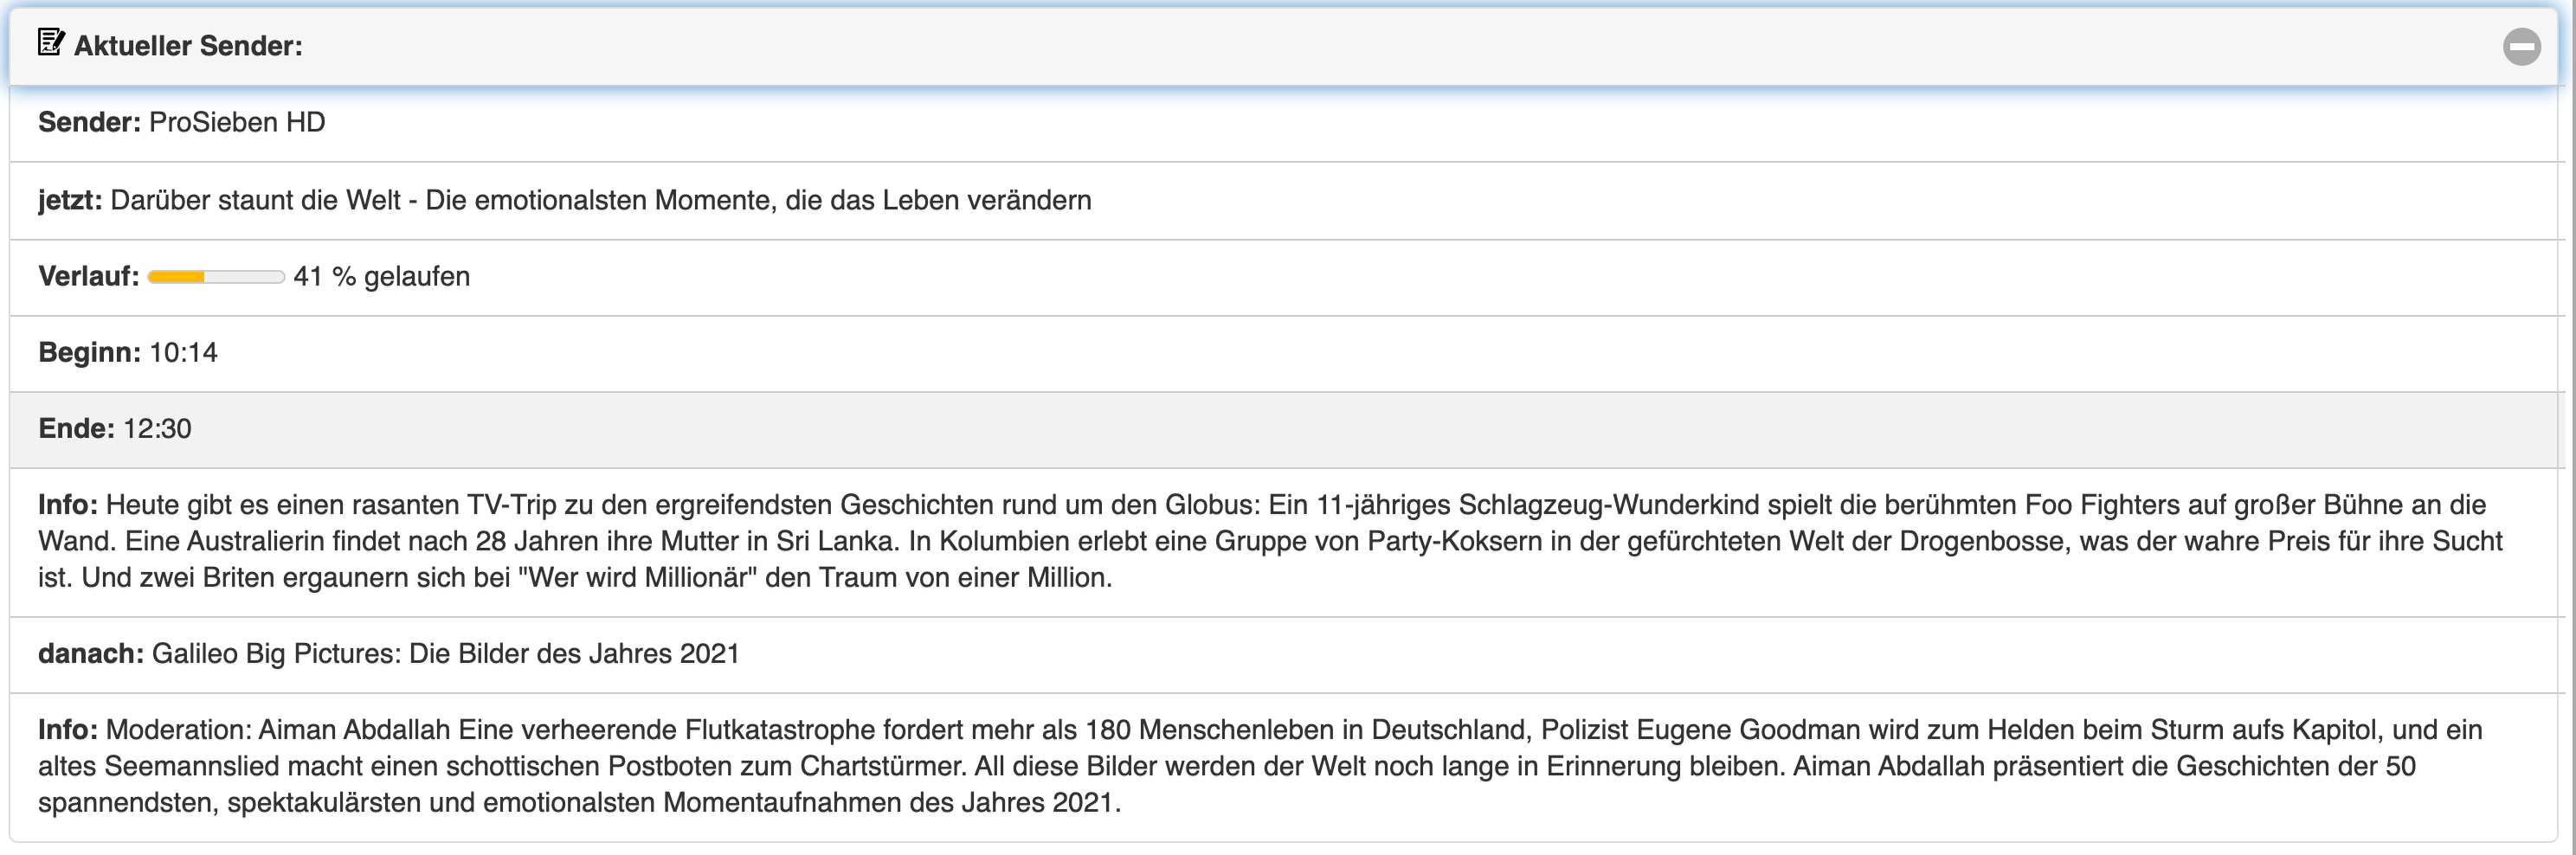The width and height of the screenshot is (2576, 855).
Task: Click the bold Ende: label
Action: click(77, 428)
